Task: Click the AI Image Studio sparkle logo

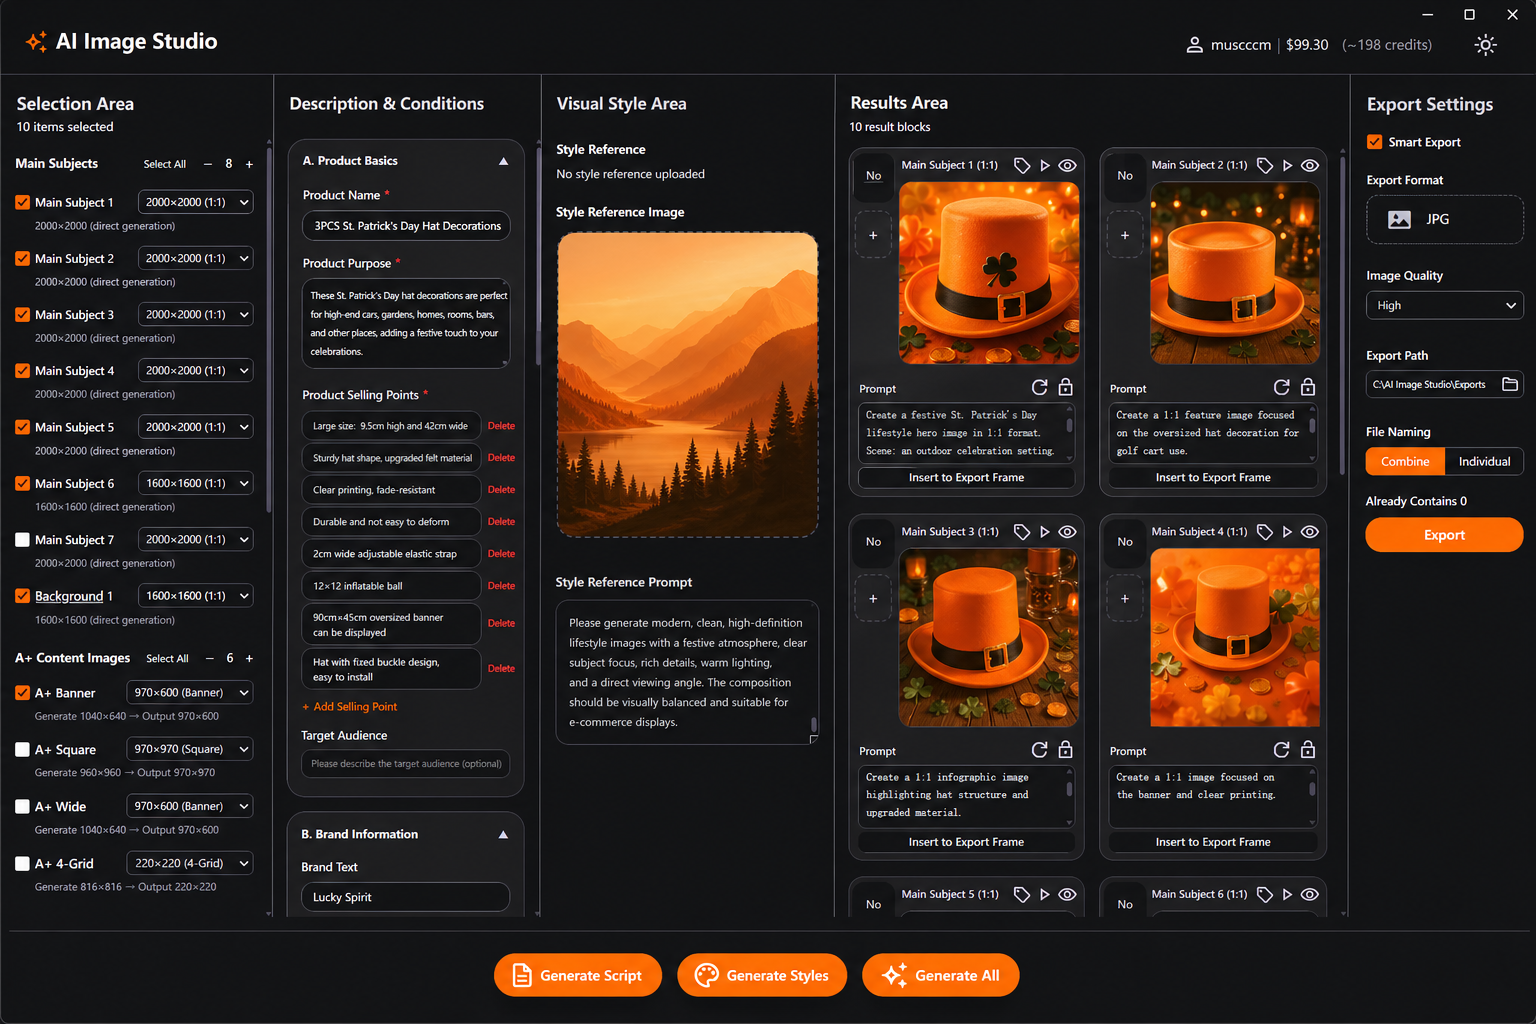Action: pos(35,41)
